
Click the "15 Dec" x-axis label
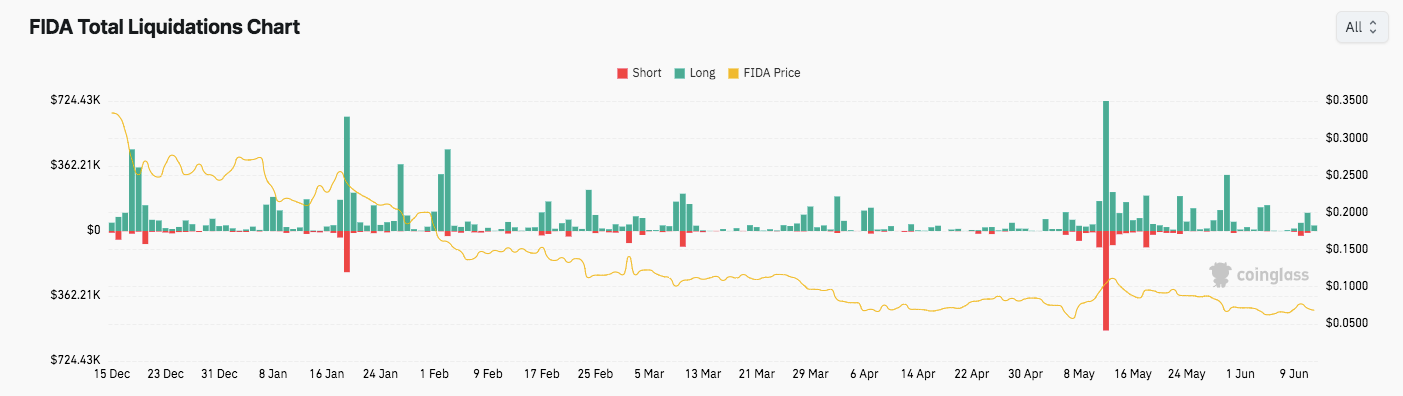(112, 374)
